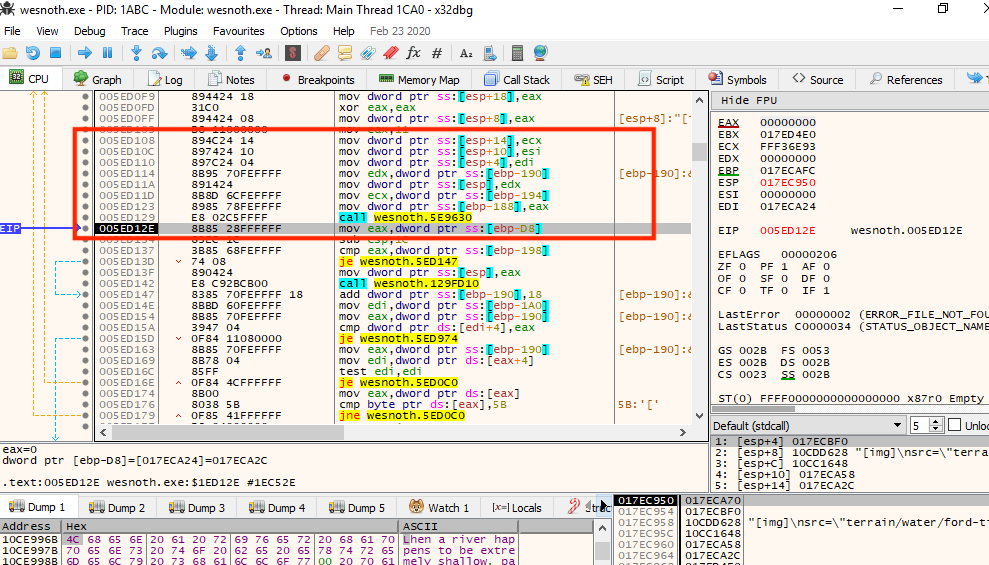Open the Debug menu
Viewport: 989px width, 565px height.
coord(90,31)
